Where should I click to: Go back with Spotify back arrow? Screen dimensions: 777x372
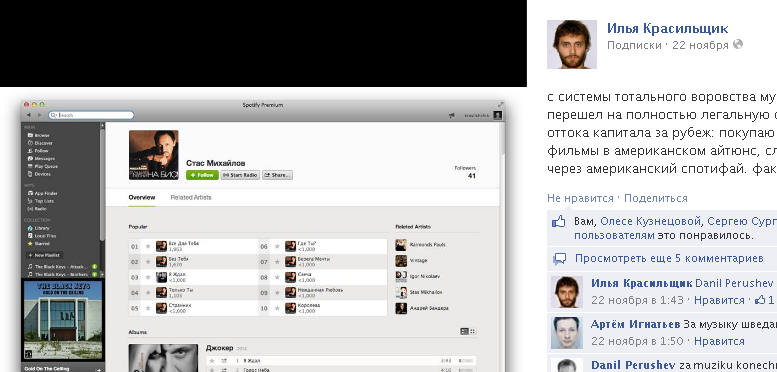coord(29,115)
